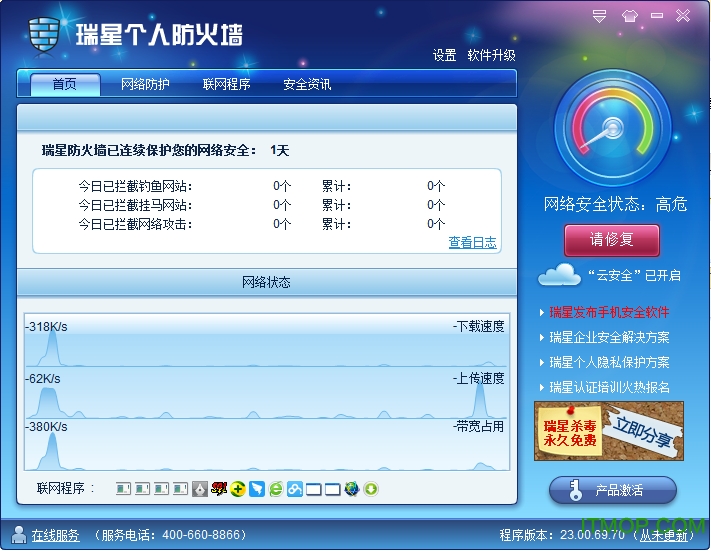Viewport: 711px width, 551px height.
Task: Select the green download-arrow program icon
Action: pos(371,489)
